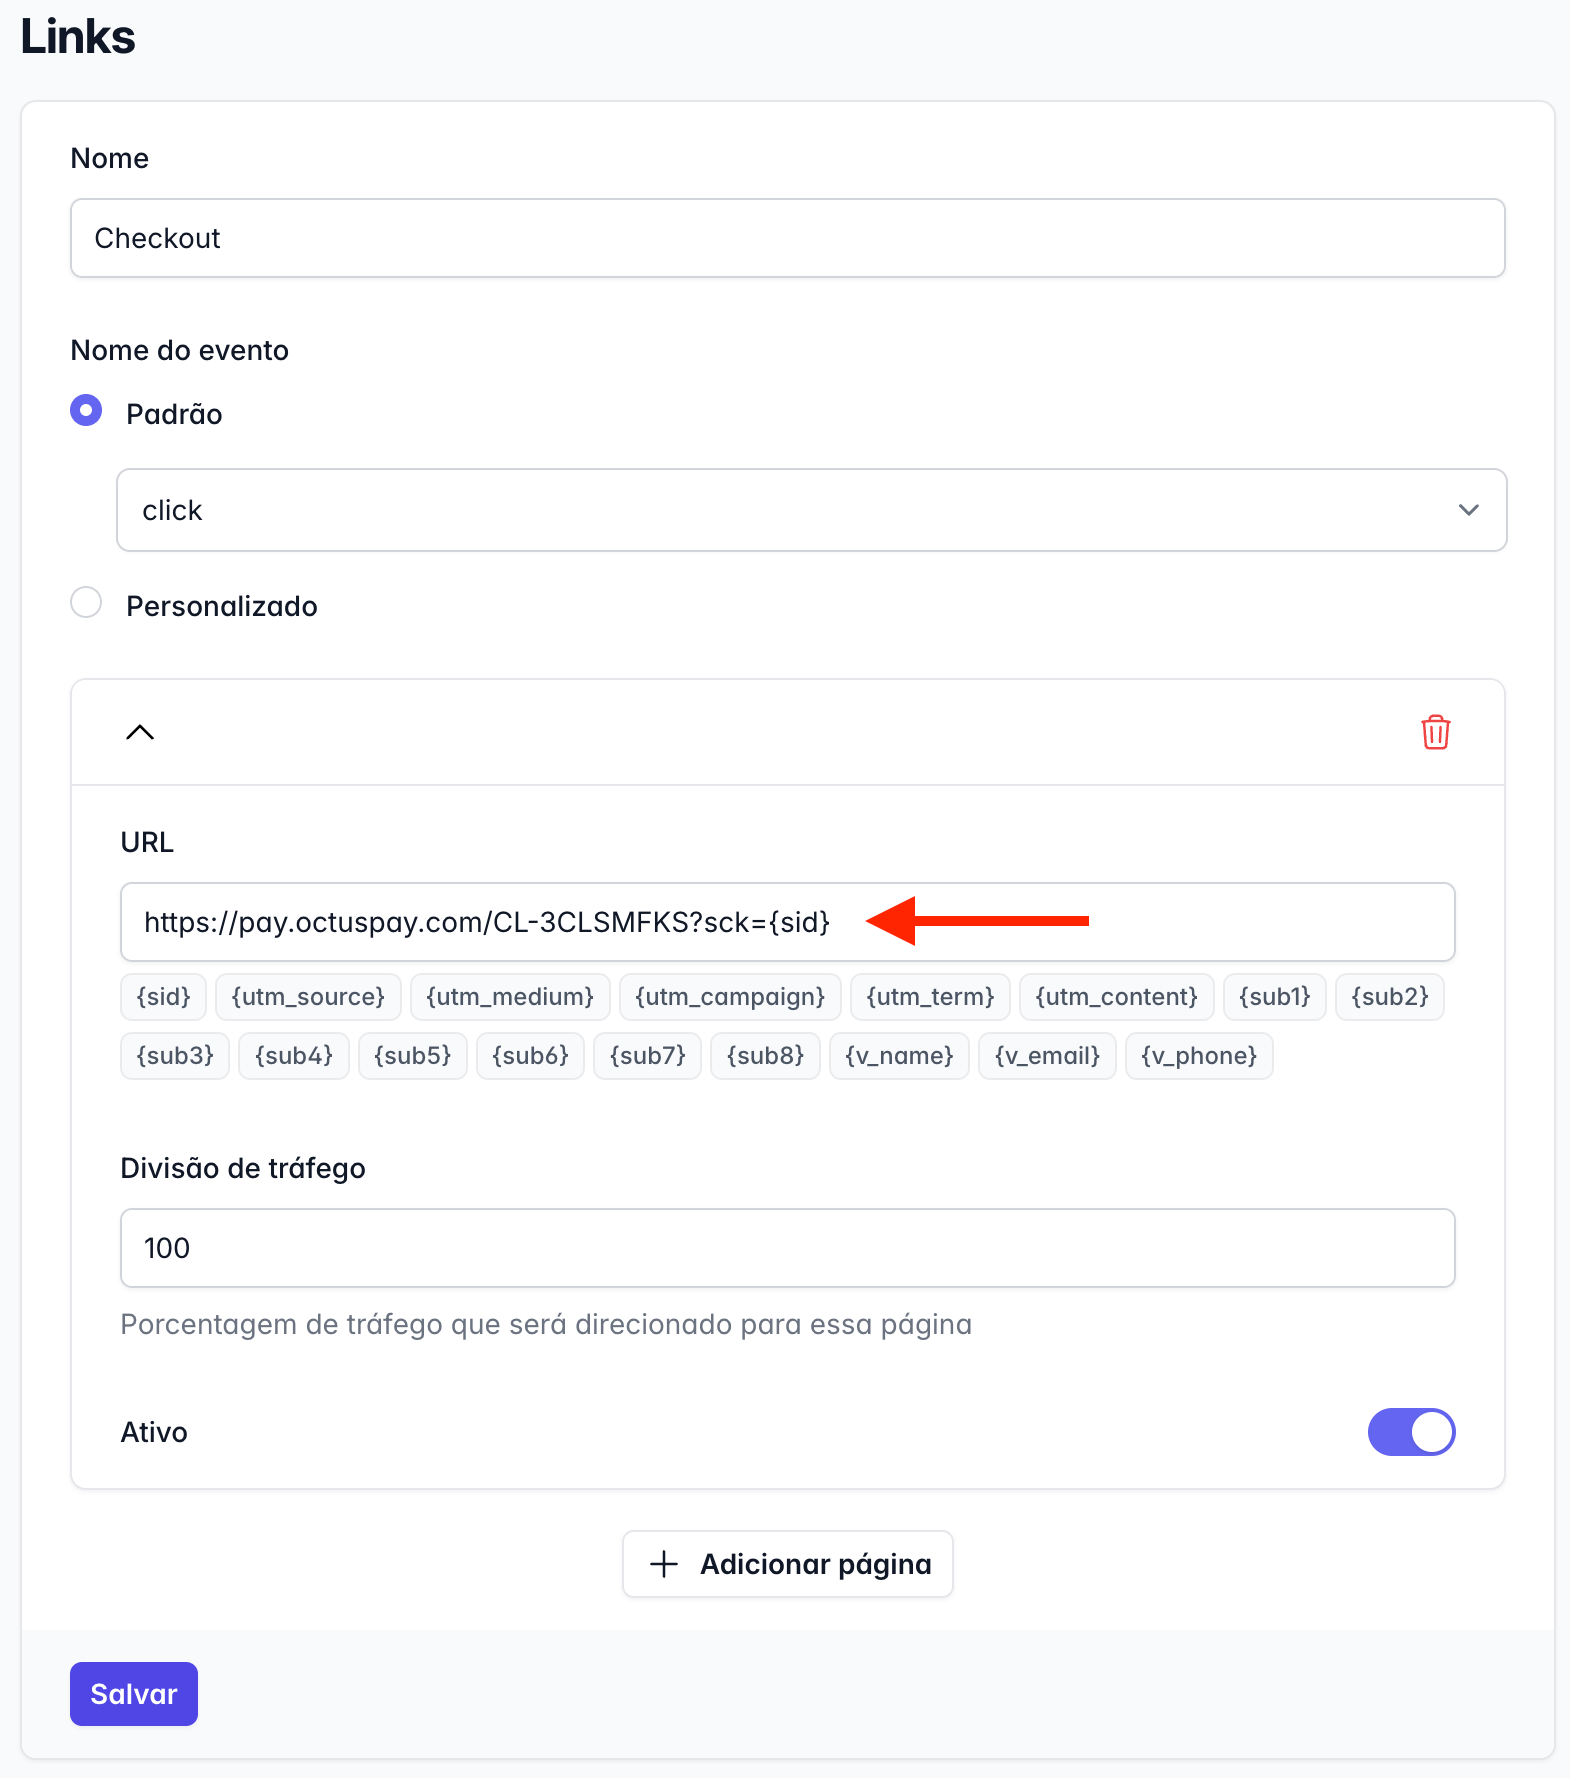Viewport: 1570px width, 1778px height.
Task: Click the Adicionar página button
Action: (788, 1564)
